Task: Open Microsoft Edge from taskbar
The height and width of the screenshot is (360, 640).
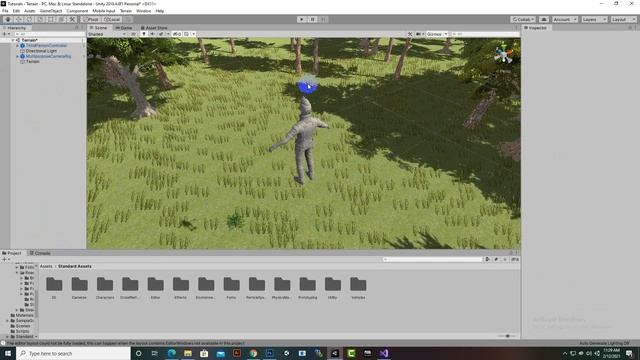Action: point(171,353)
